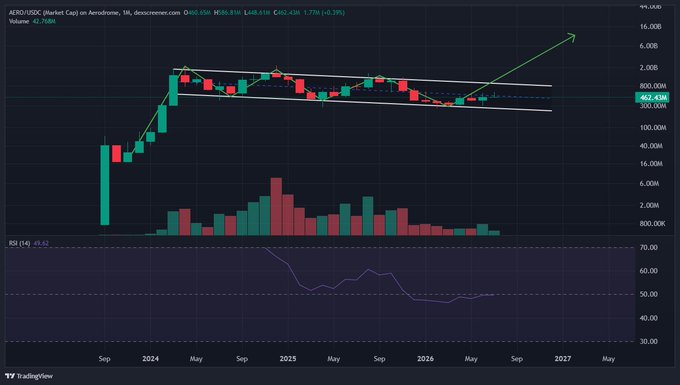This screenshot has height=385, width=680.
Task: Click the RSI 40.00 scale label
Action: click(x=648, y=318)
